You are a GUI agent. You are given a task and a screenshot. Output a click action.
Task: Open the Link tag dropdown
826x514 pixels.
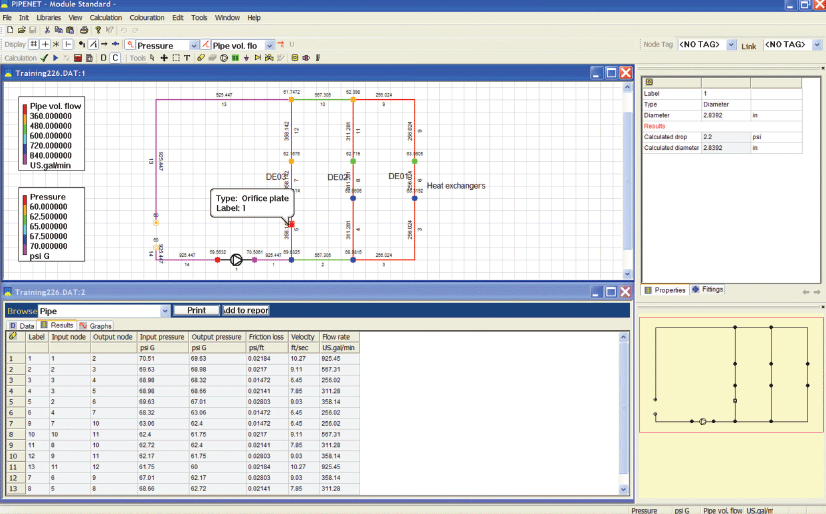[x=817, y=45]
